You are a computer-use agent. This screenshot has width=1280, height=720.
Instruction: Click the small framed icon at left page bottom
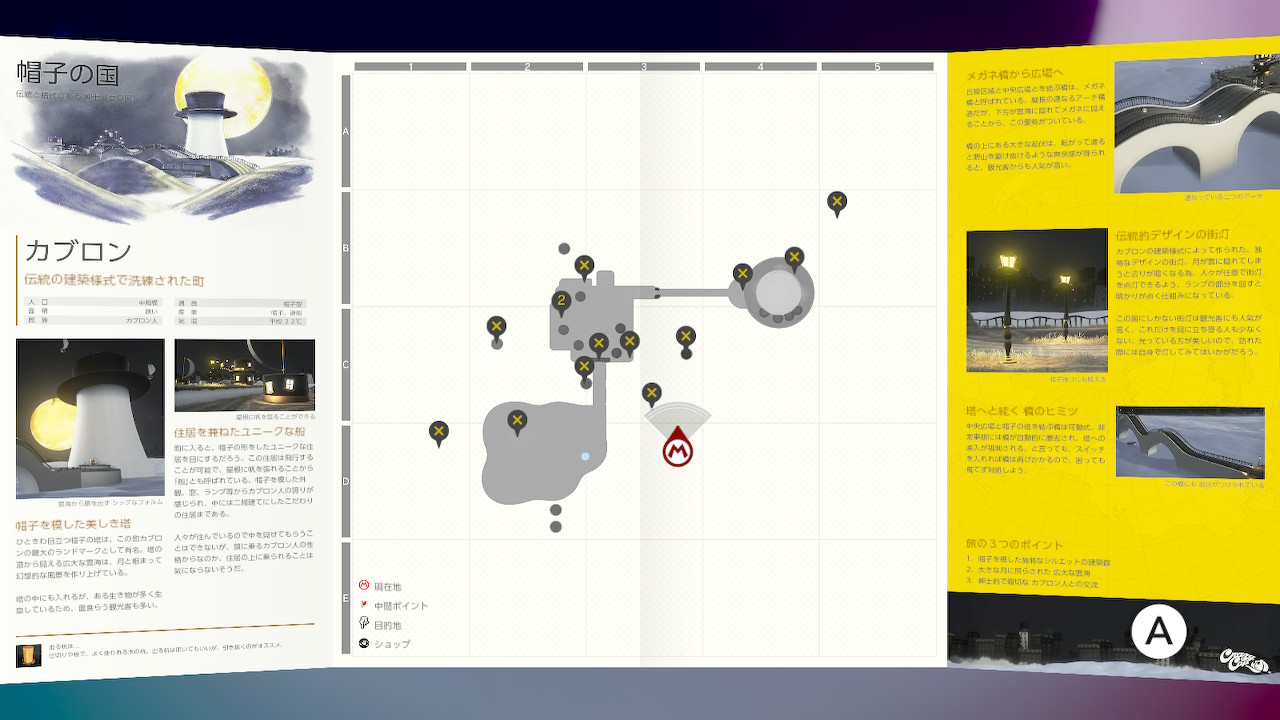(29, 655)
